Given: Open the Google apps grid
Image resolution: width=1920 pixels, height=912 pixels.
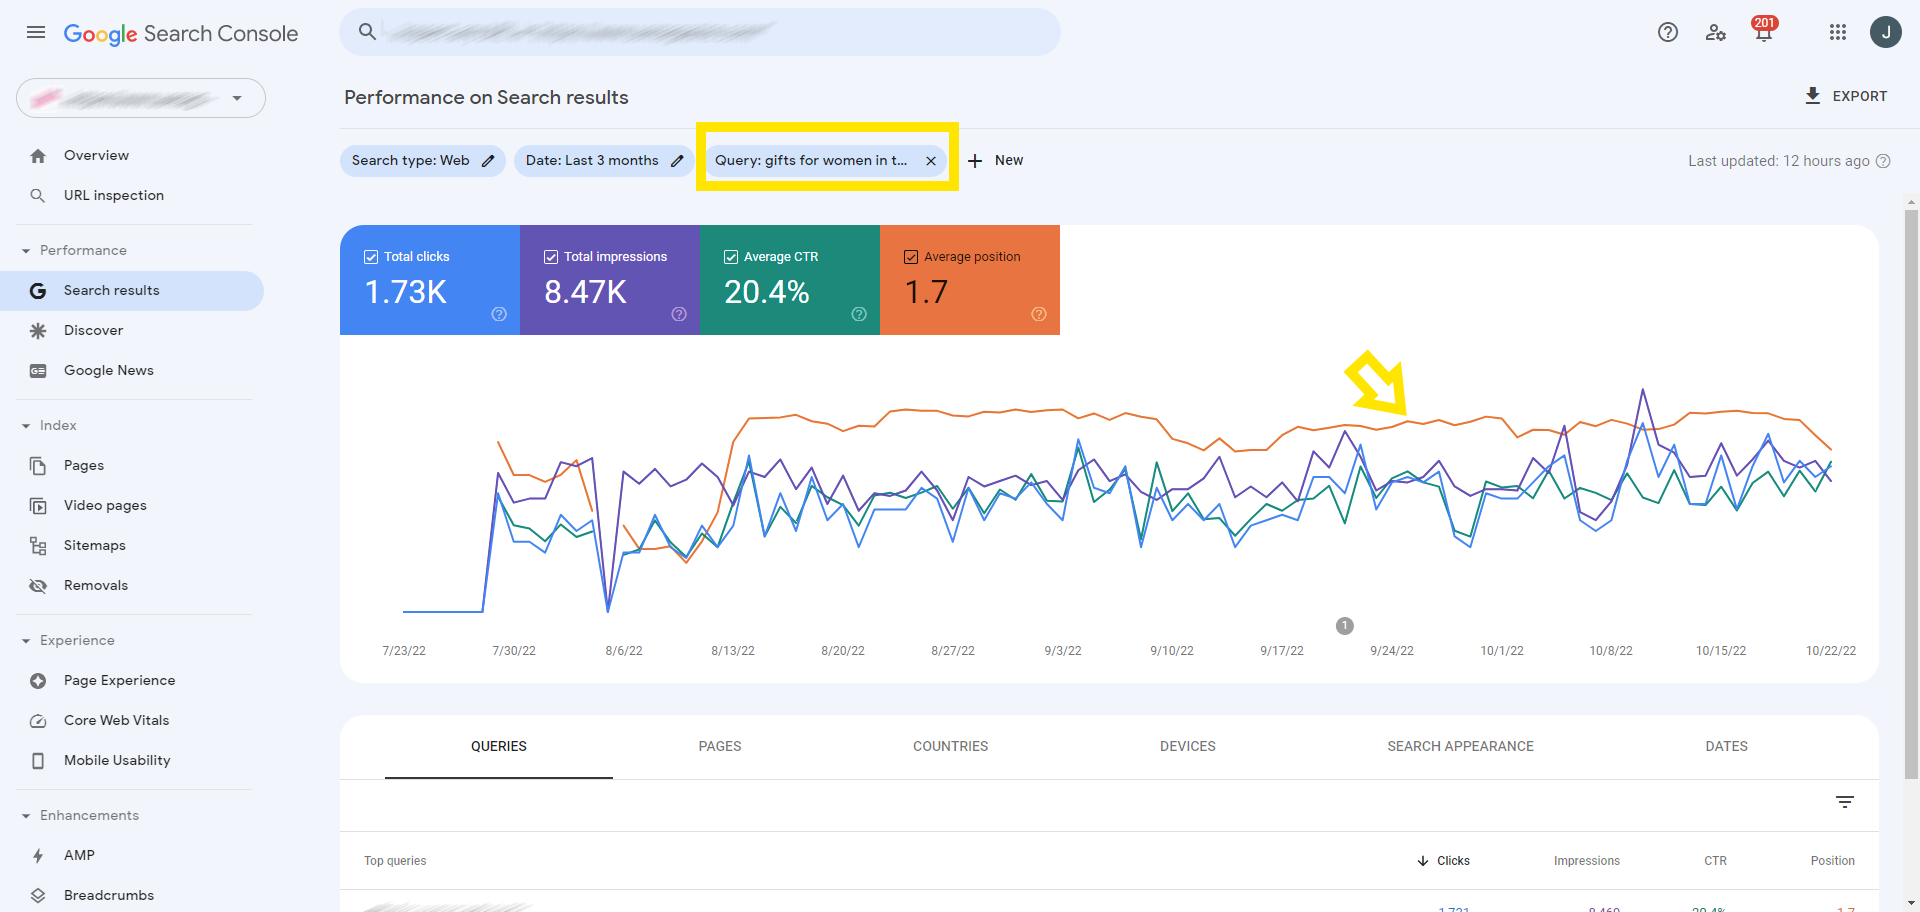Looking at the screenshot, I should 1837,32.
